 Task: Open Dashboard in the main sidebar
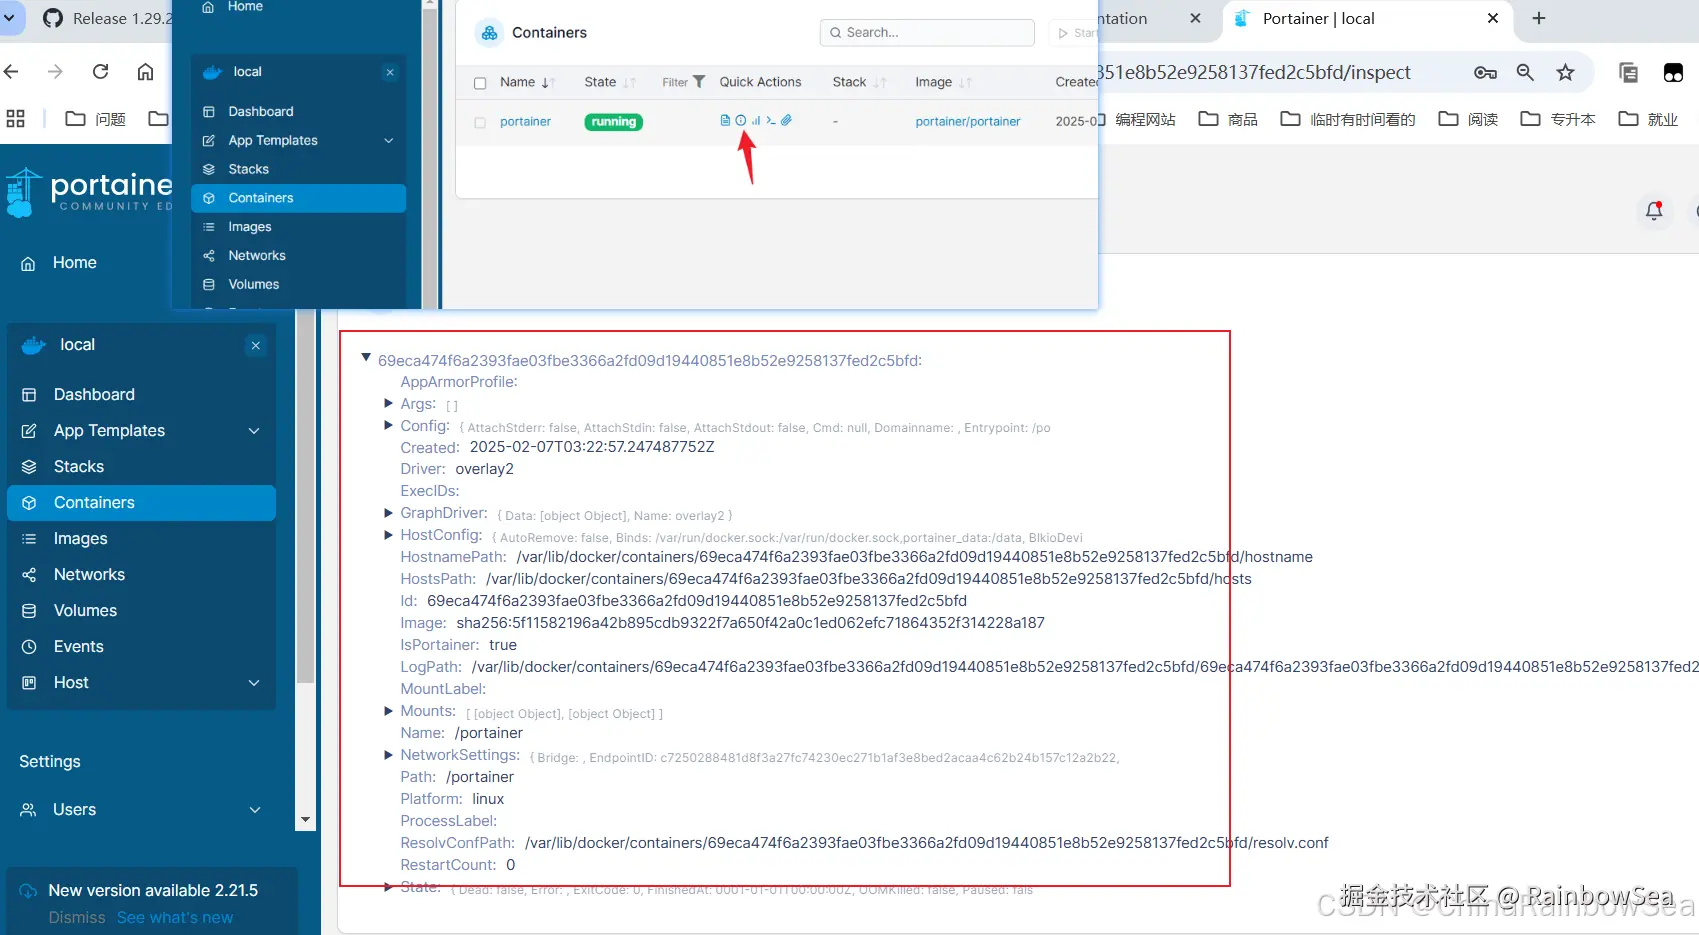pos(141,395)
